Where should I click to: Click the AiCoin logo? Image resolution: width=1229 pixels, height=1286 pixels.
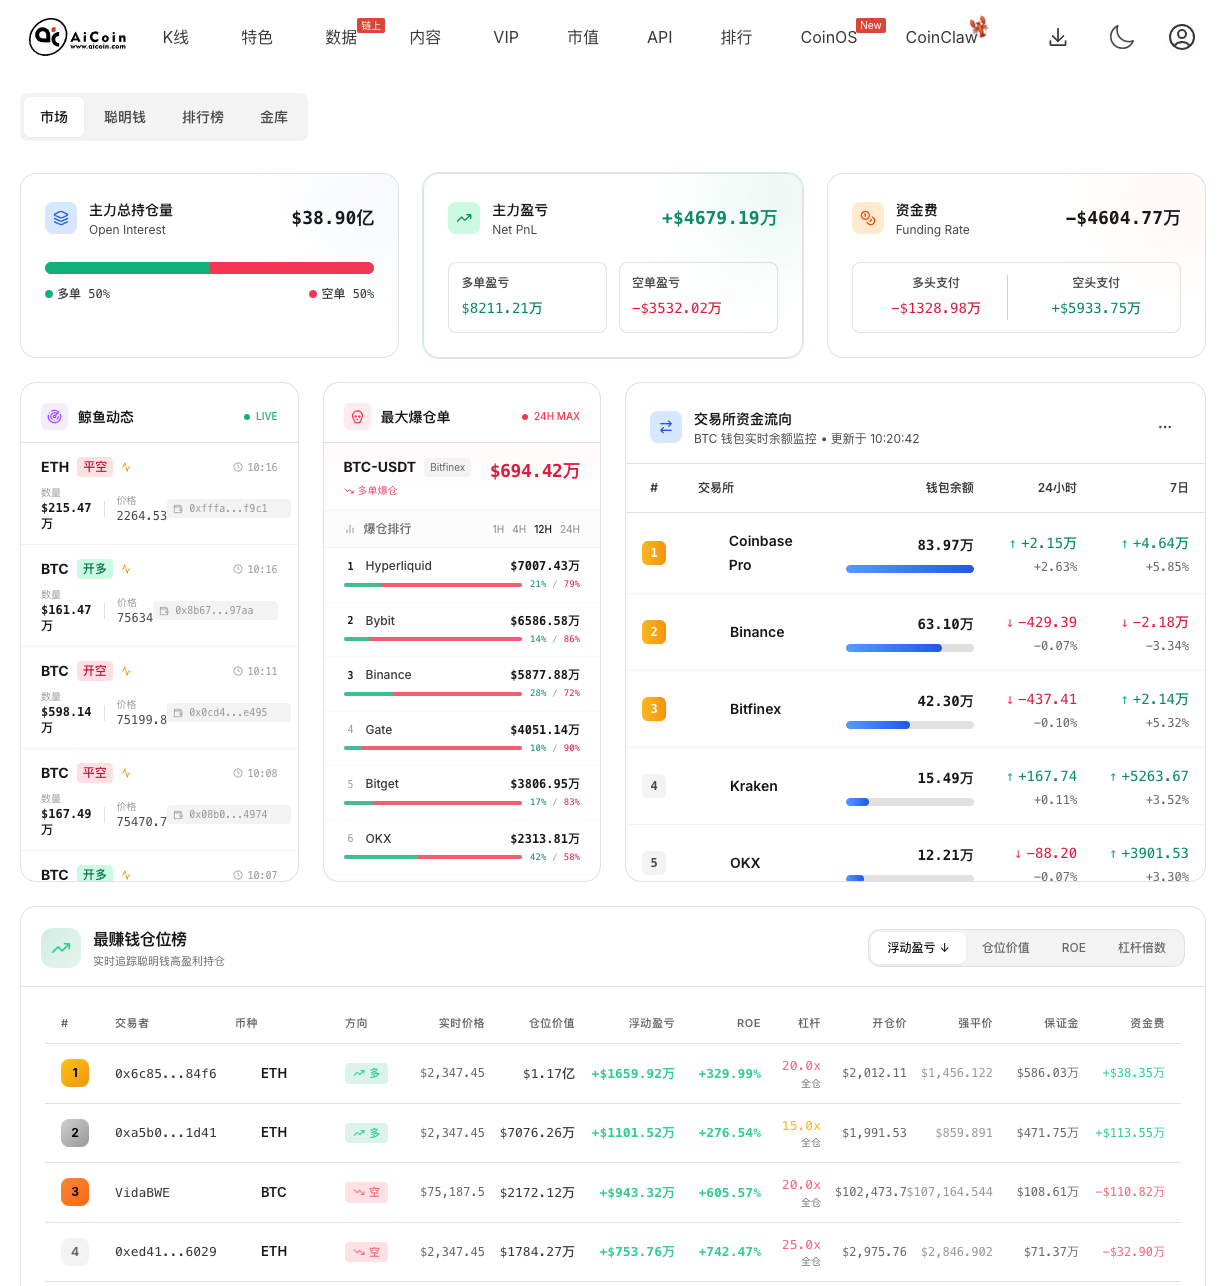click(x=77, y=36)
